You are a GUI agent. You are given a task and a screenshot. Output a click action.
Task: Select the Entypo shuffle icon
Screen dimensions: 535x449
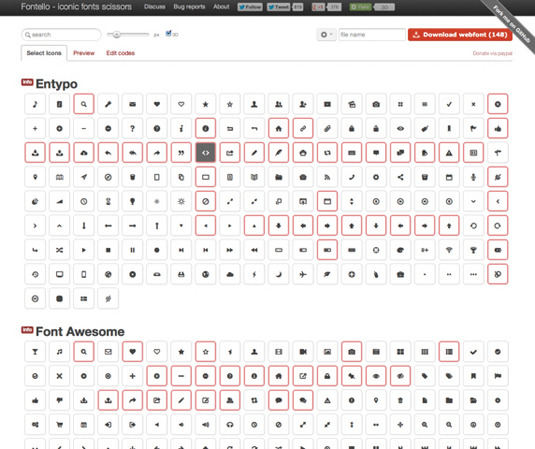[x=59, y=250]
